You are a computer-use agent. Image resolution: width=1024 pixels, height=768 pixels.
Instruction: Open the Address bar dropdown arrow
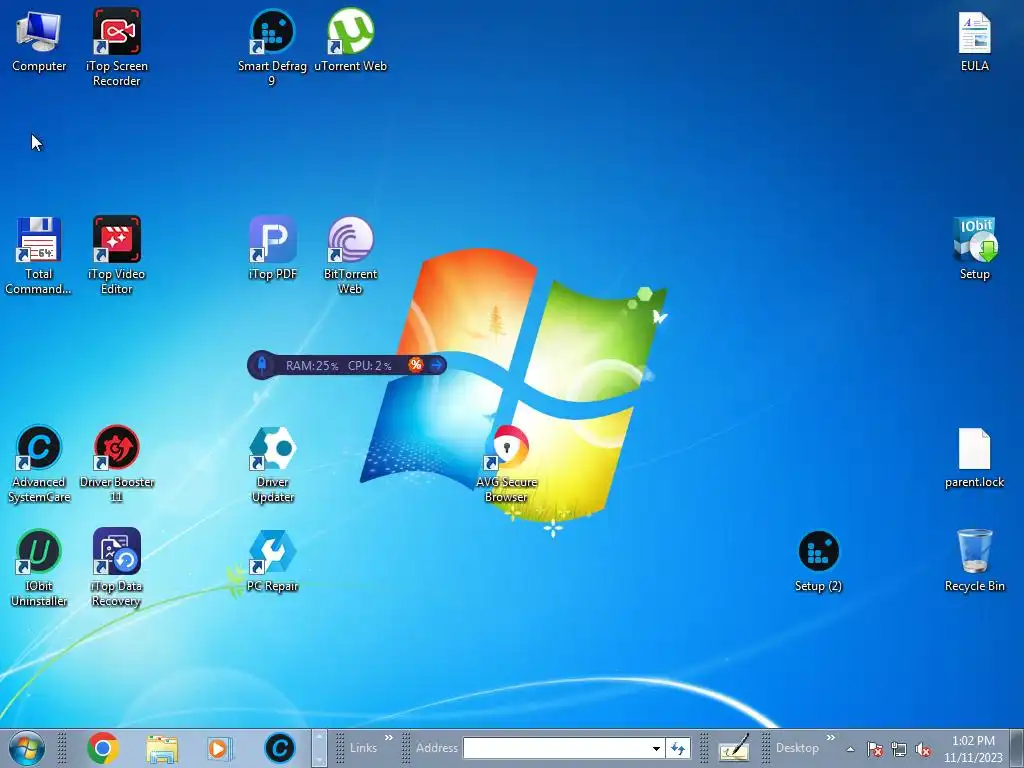click(656, 748)
